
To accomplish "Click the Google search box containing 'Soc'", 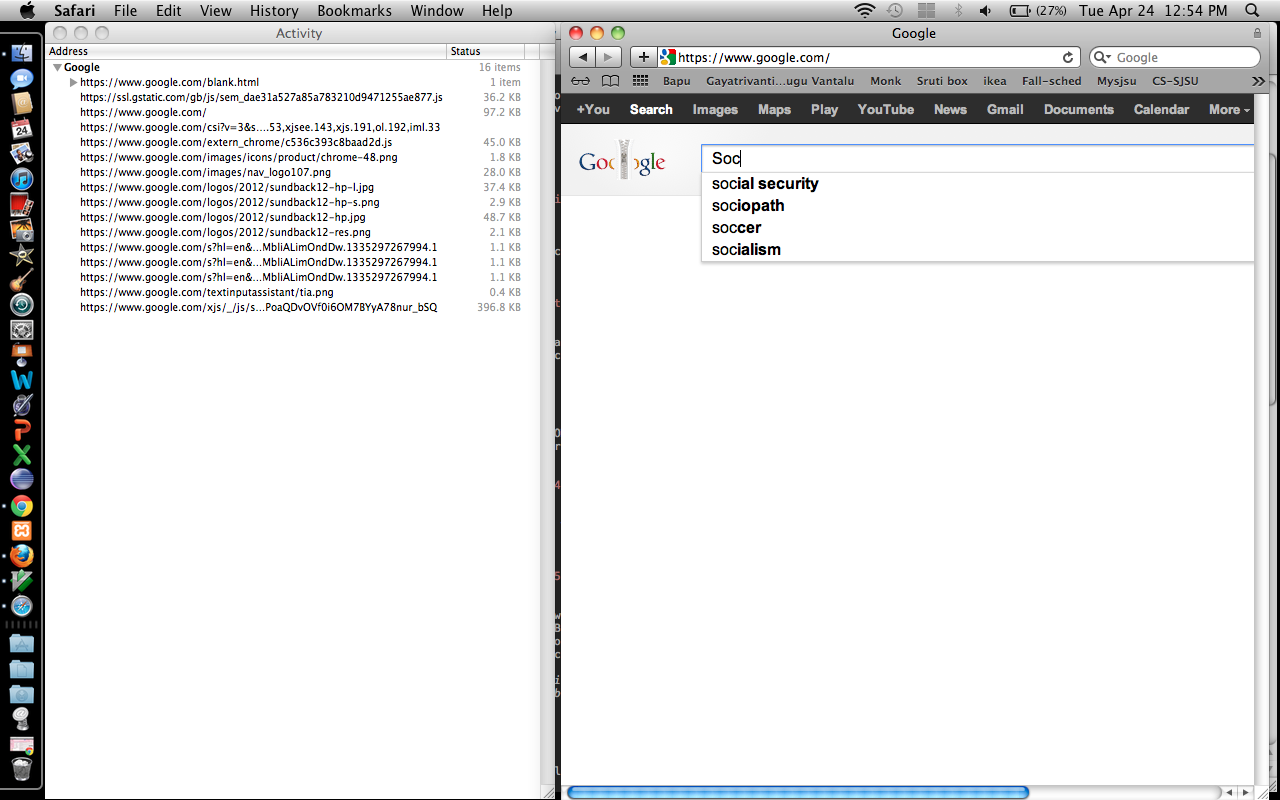I will point(977,158).
